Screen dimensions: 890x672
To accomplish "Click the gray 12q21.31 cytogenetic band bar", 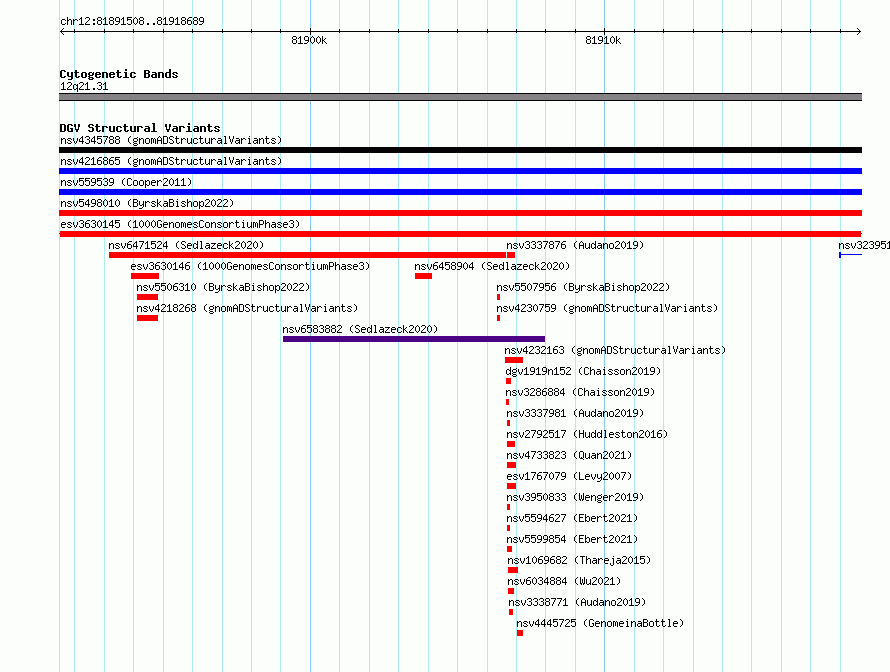I will 460,97.
